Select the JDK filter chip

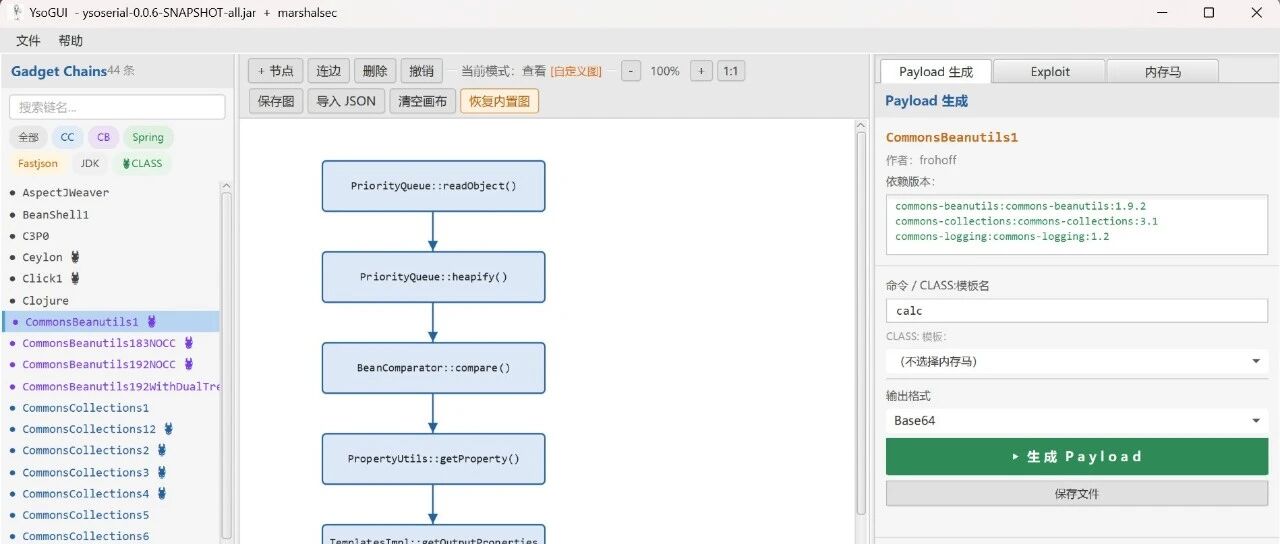pos(90,163)
